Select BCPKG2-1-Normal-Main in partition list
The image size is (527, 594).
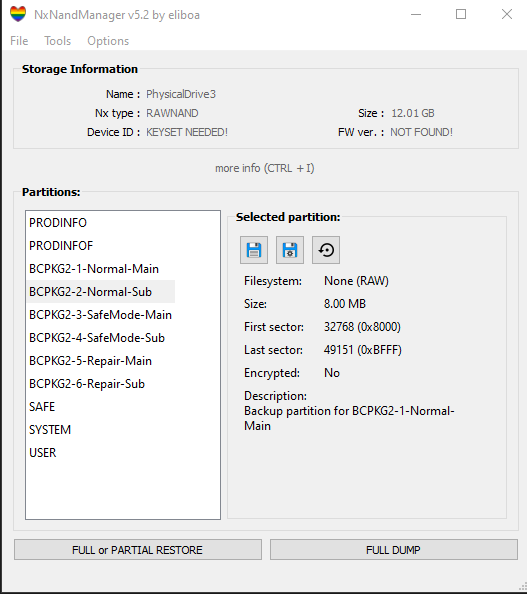point(94,269)
